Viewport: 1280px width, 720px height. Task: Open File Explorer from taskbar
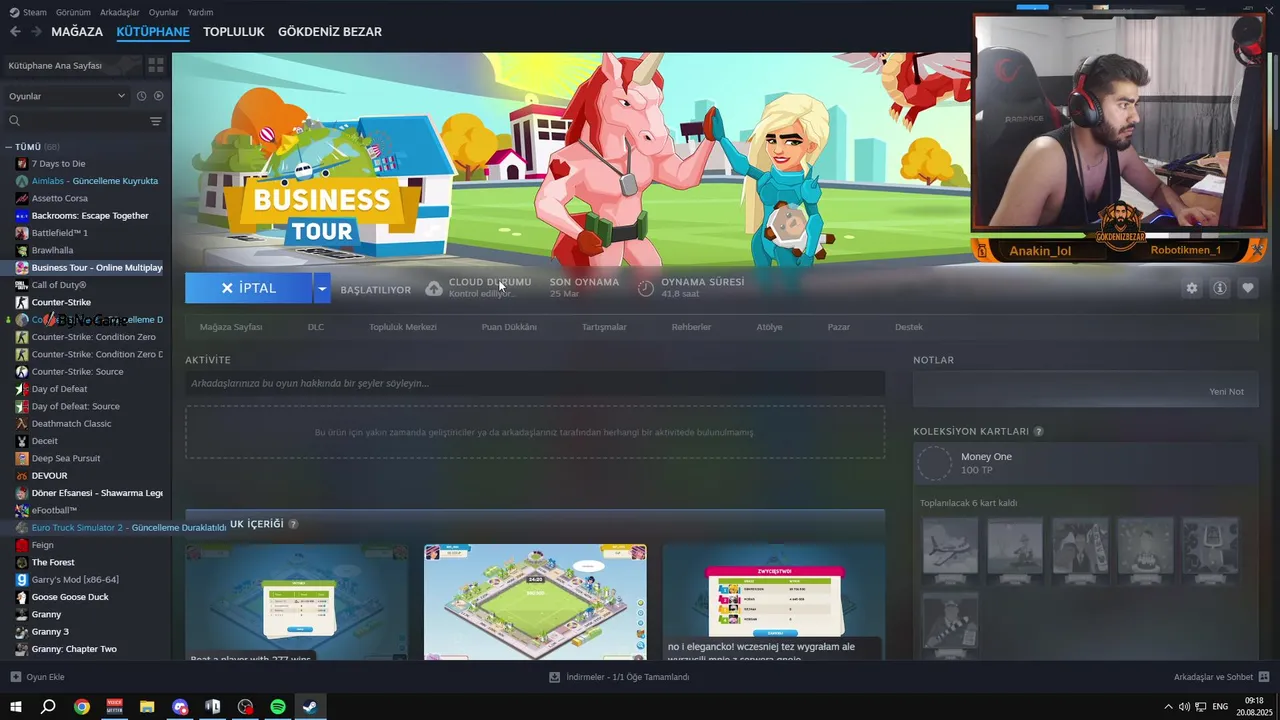[x=147, y=707]
